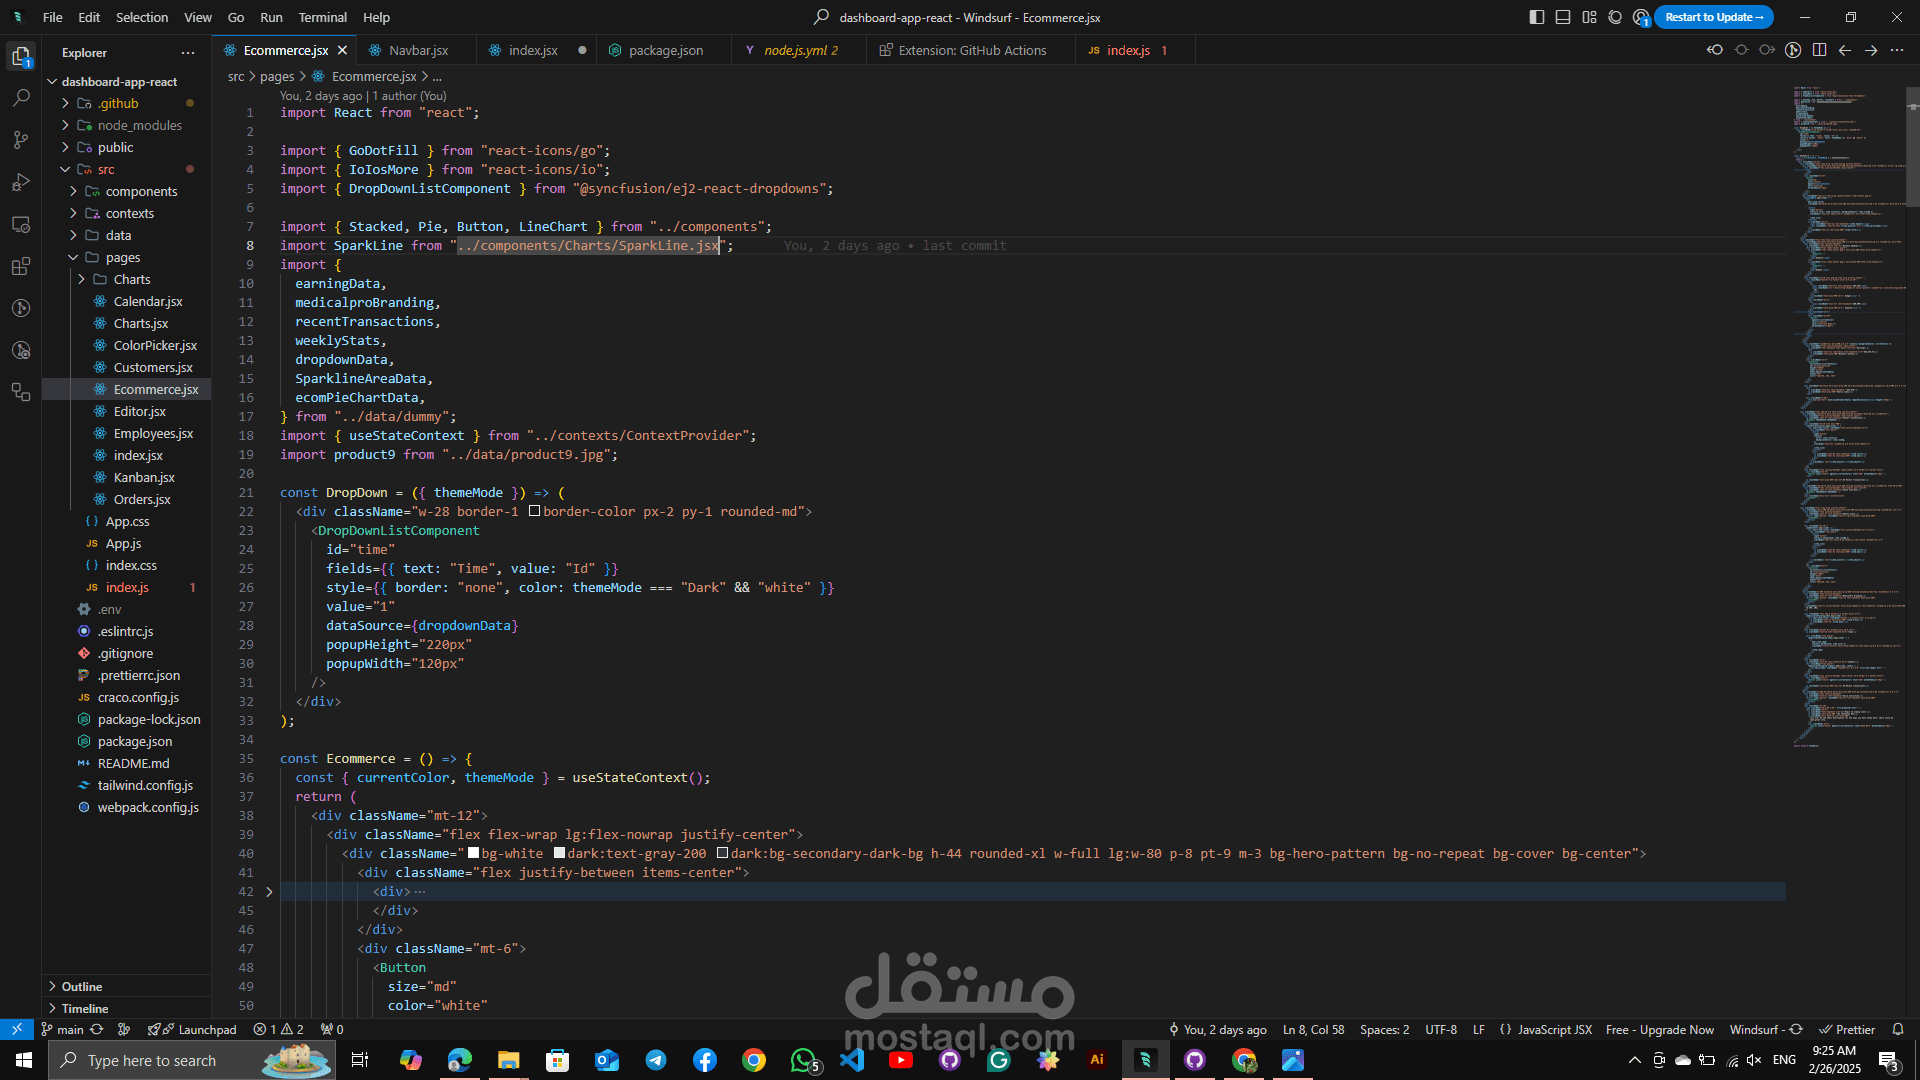Click the Prettier status bar item
This screenshot has width=1920, height=1080.
click(x=1847, y=1029)
